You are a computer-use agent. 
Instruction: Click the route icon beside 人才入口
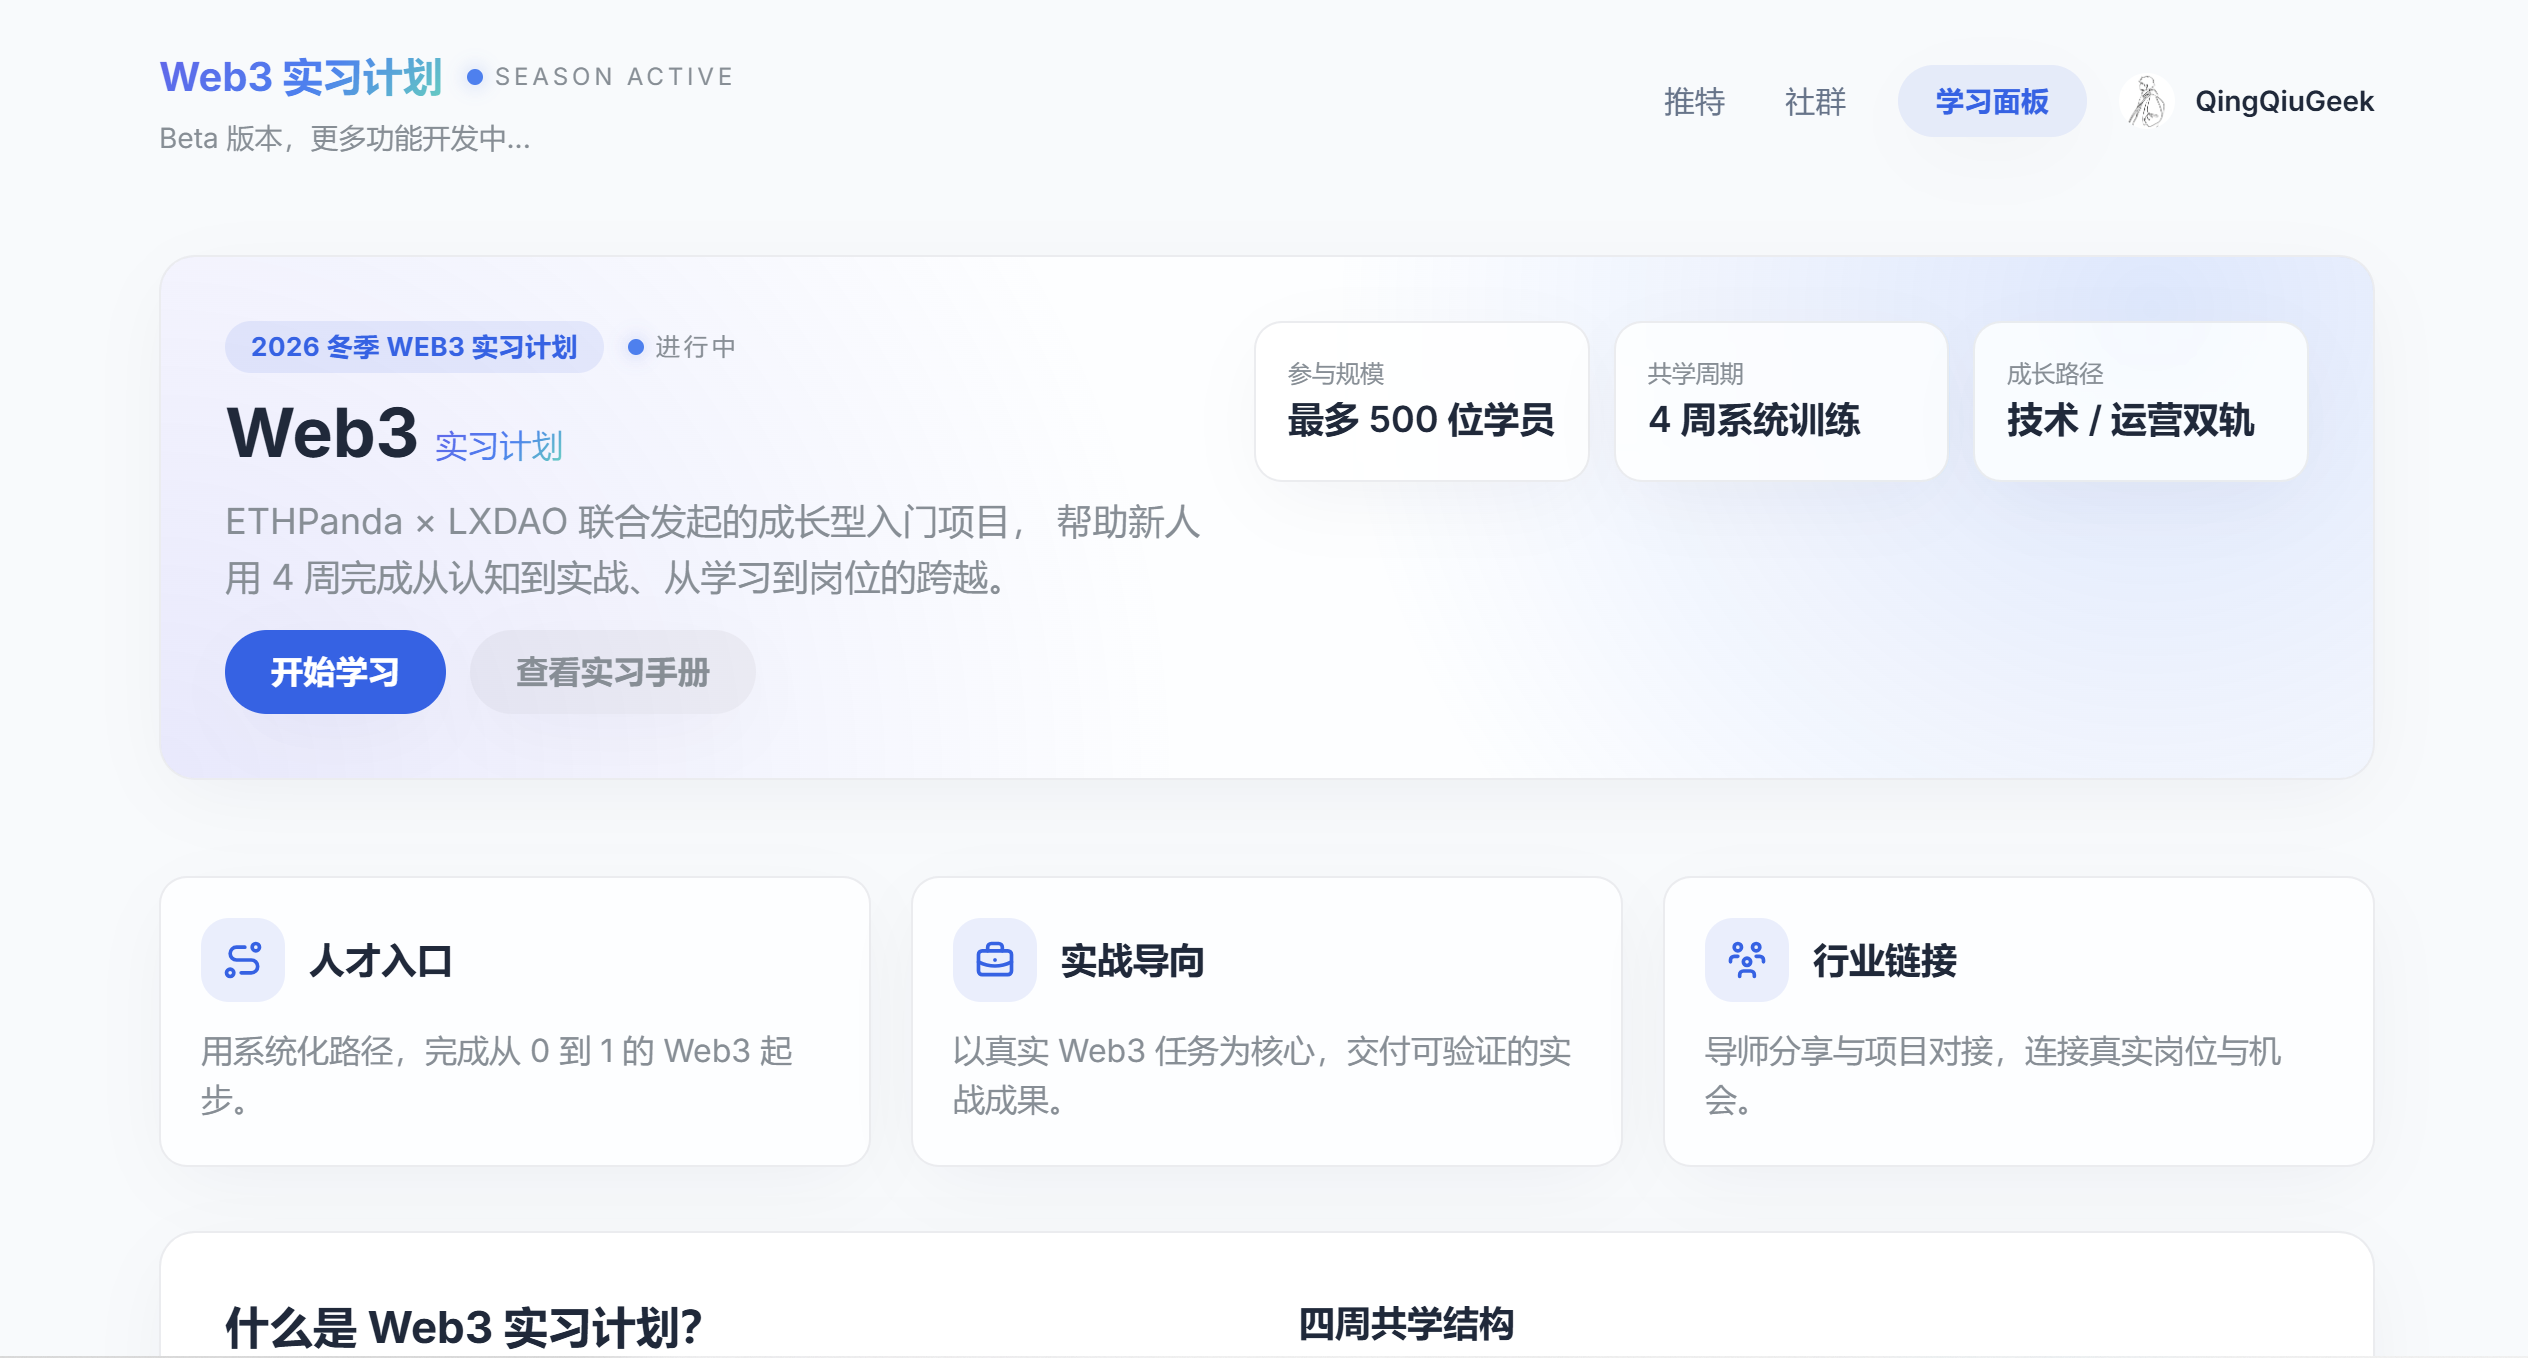pos(243,960)
